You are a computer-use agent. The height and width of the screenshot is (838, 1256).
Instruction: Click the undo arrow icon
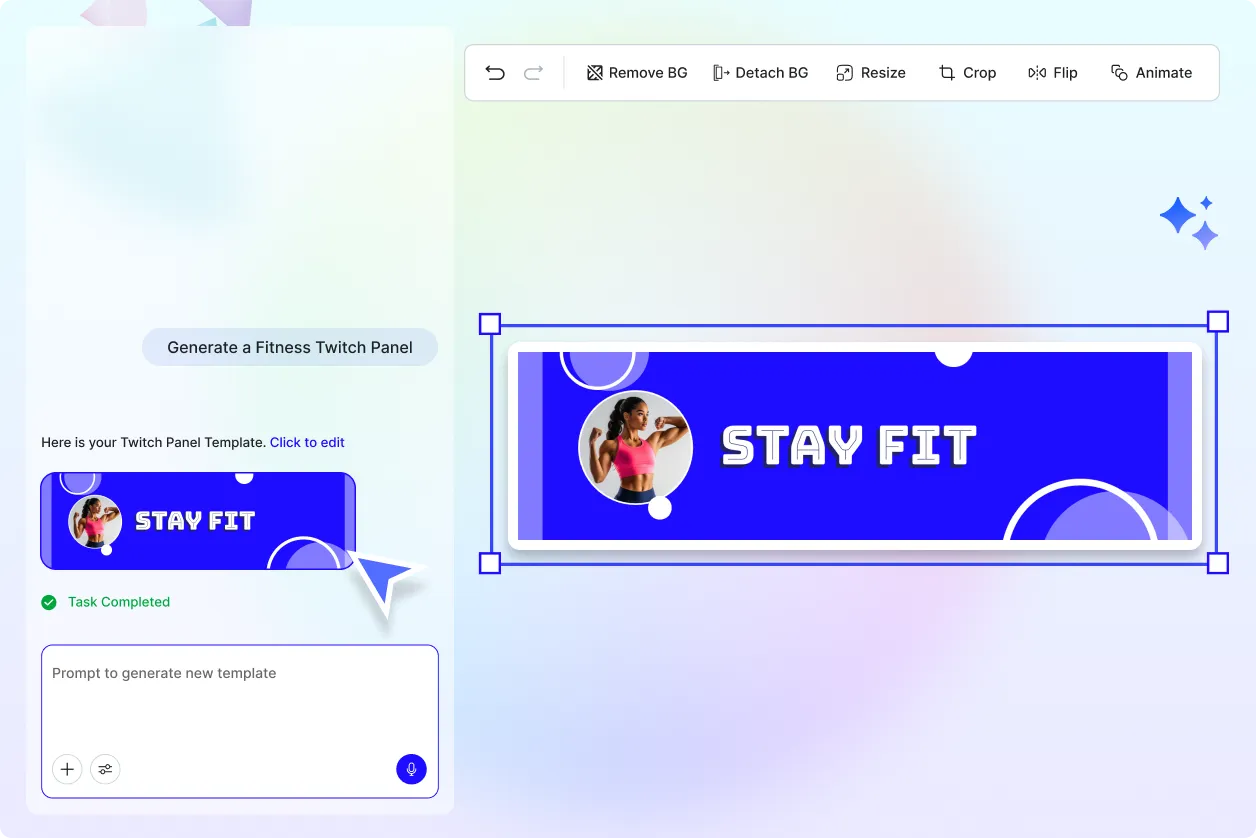tap(495, 72)
